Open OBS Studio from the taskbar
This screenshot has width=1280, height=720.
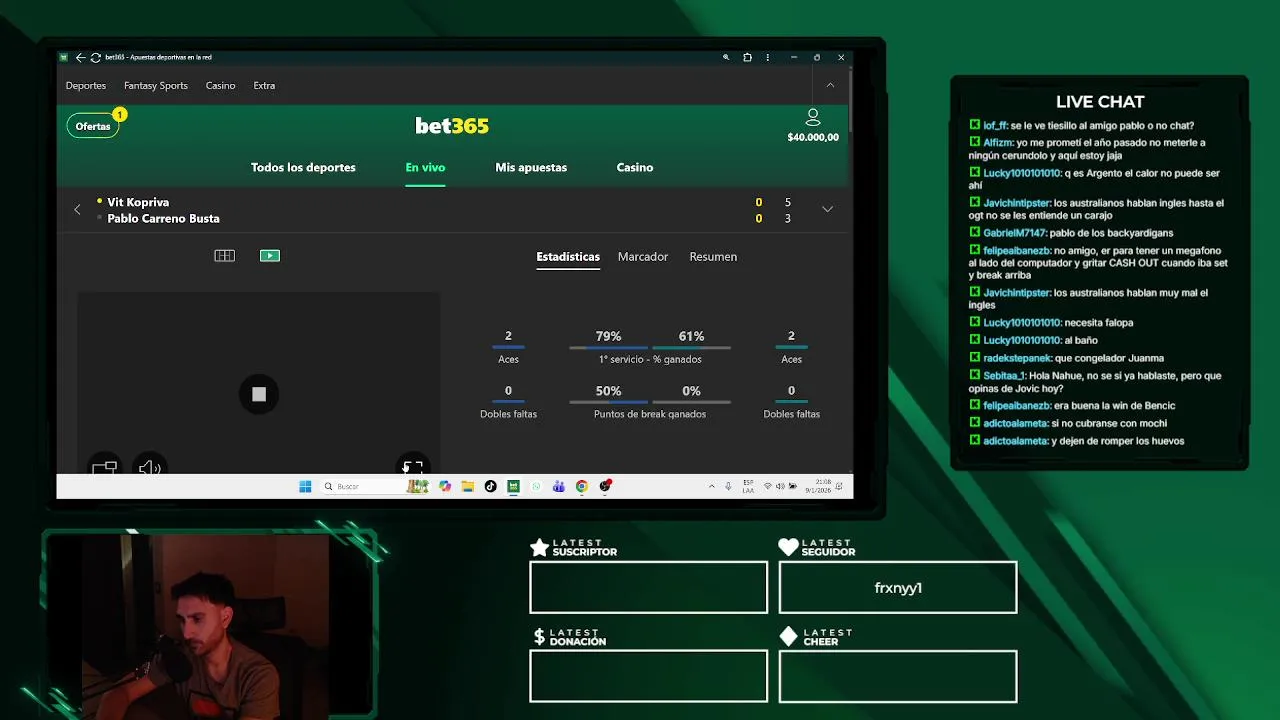pyautogui.click(x=605, y=486)
